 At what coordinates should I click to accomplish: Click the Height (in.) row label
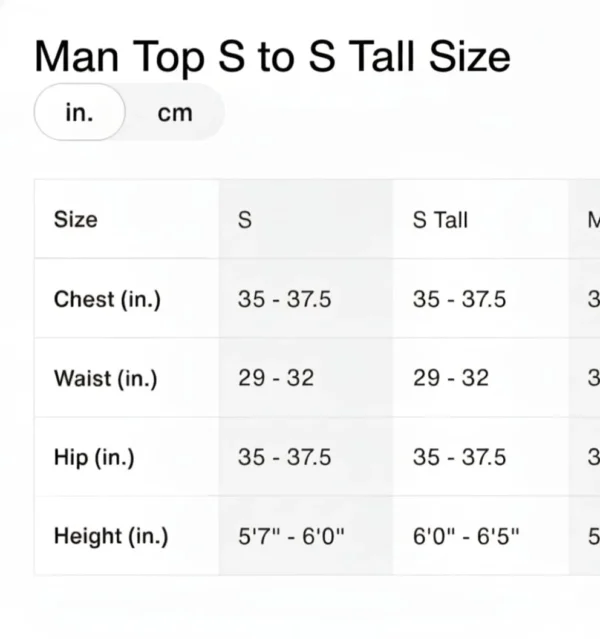pyautogui.click(x=111, y=536)
